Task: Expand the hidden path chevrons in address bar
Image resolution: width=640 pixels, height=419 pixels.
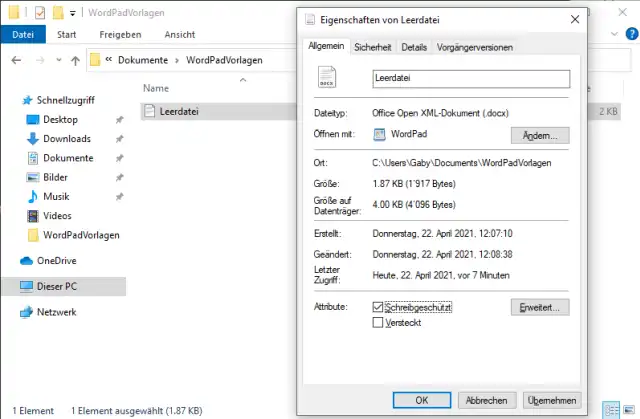Action: [109, 60]
